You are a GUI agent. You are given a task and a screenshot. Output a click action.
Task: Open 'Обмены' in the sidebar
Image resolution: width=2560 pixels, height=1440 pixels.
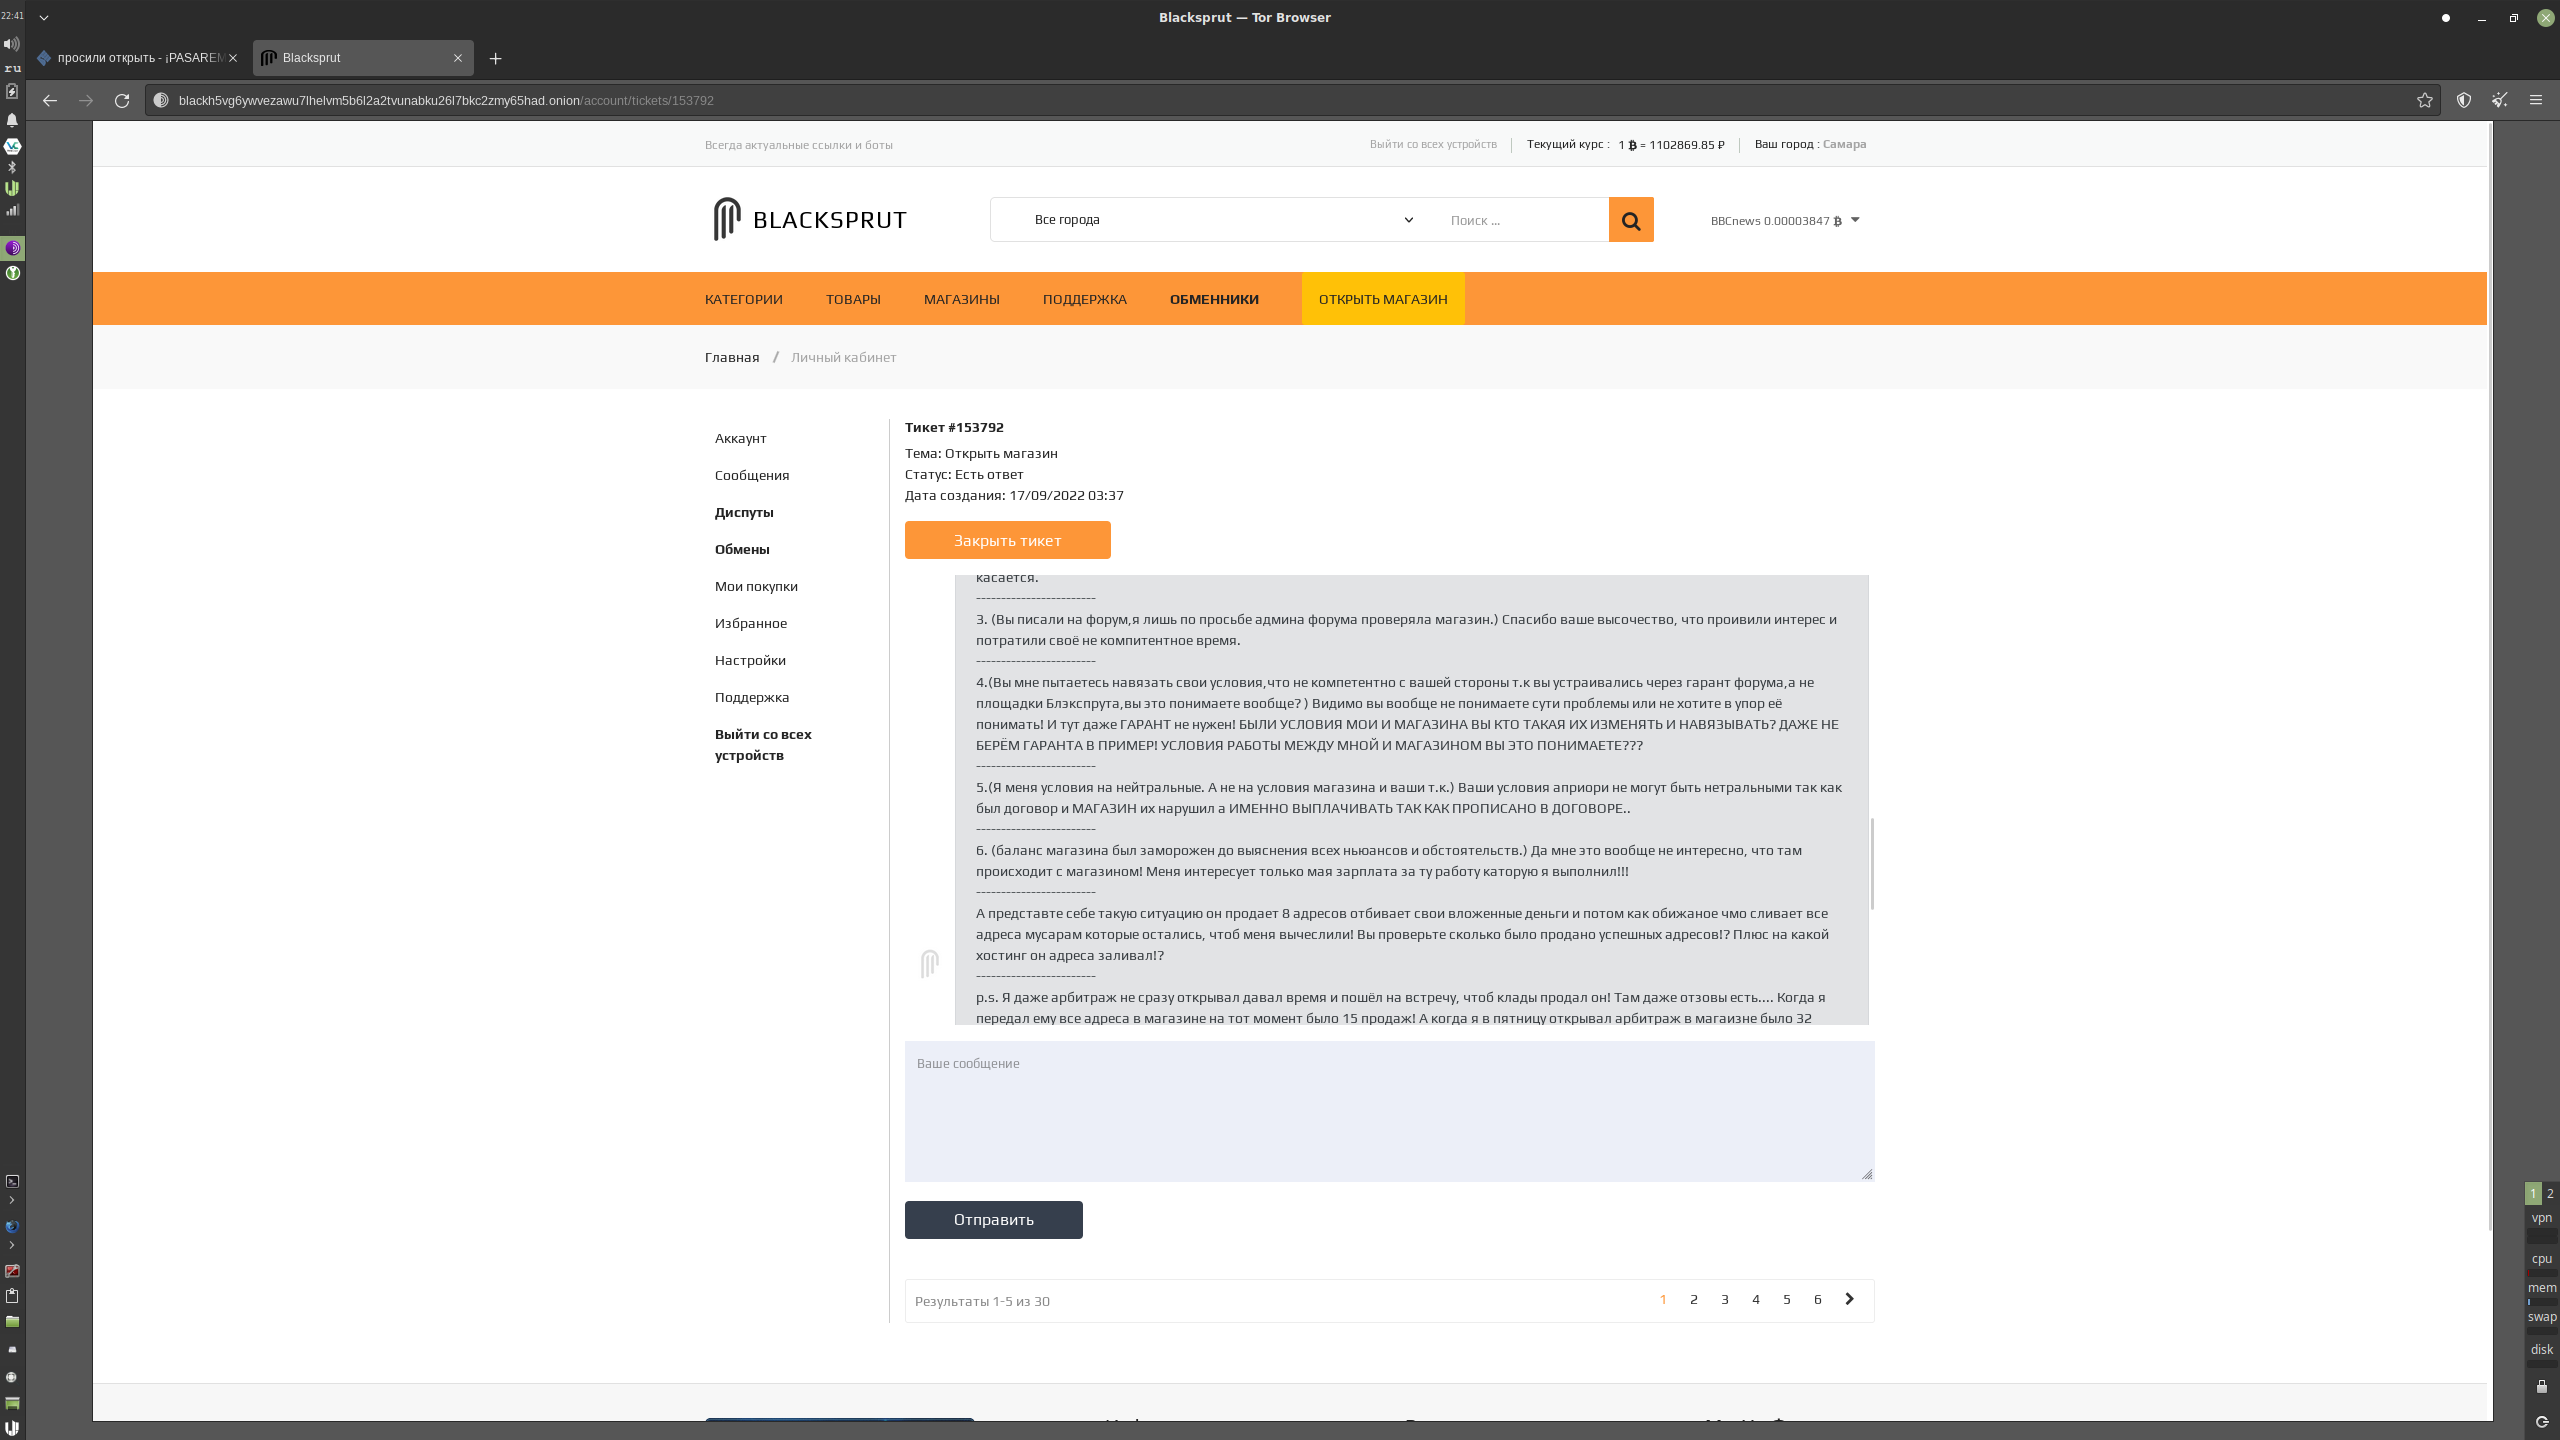click(742, 549)
